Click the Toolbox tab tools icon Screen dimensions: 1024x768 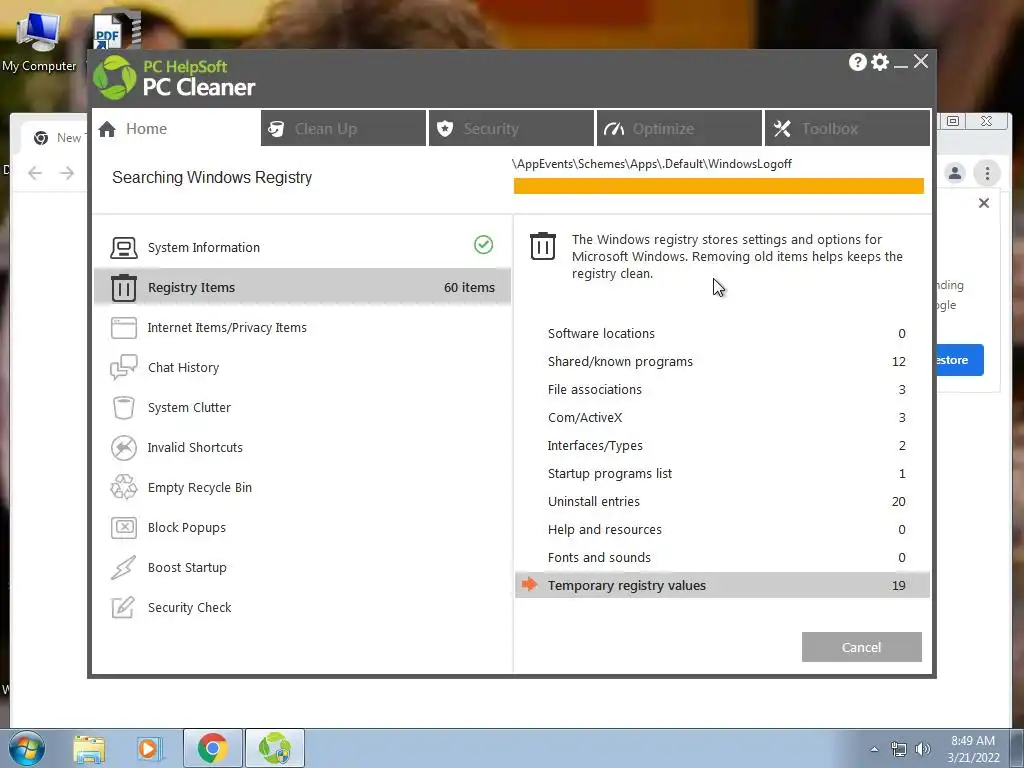point(782,129)
